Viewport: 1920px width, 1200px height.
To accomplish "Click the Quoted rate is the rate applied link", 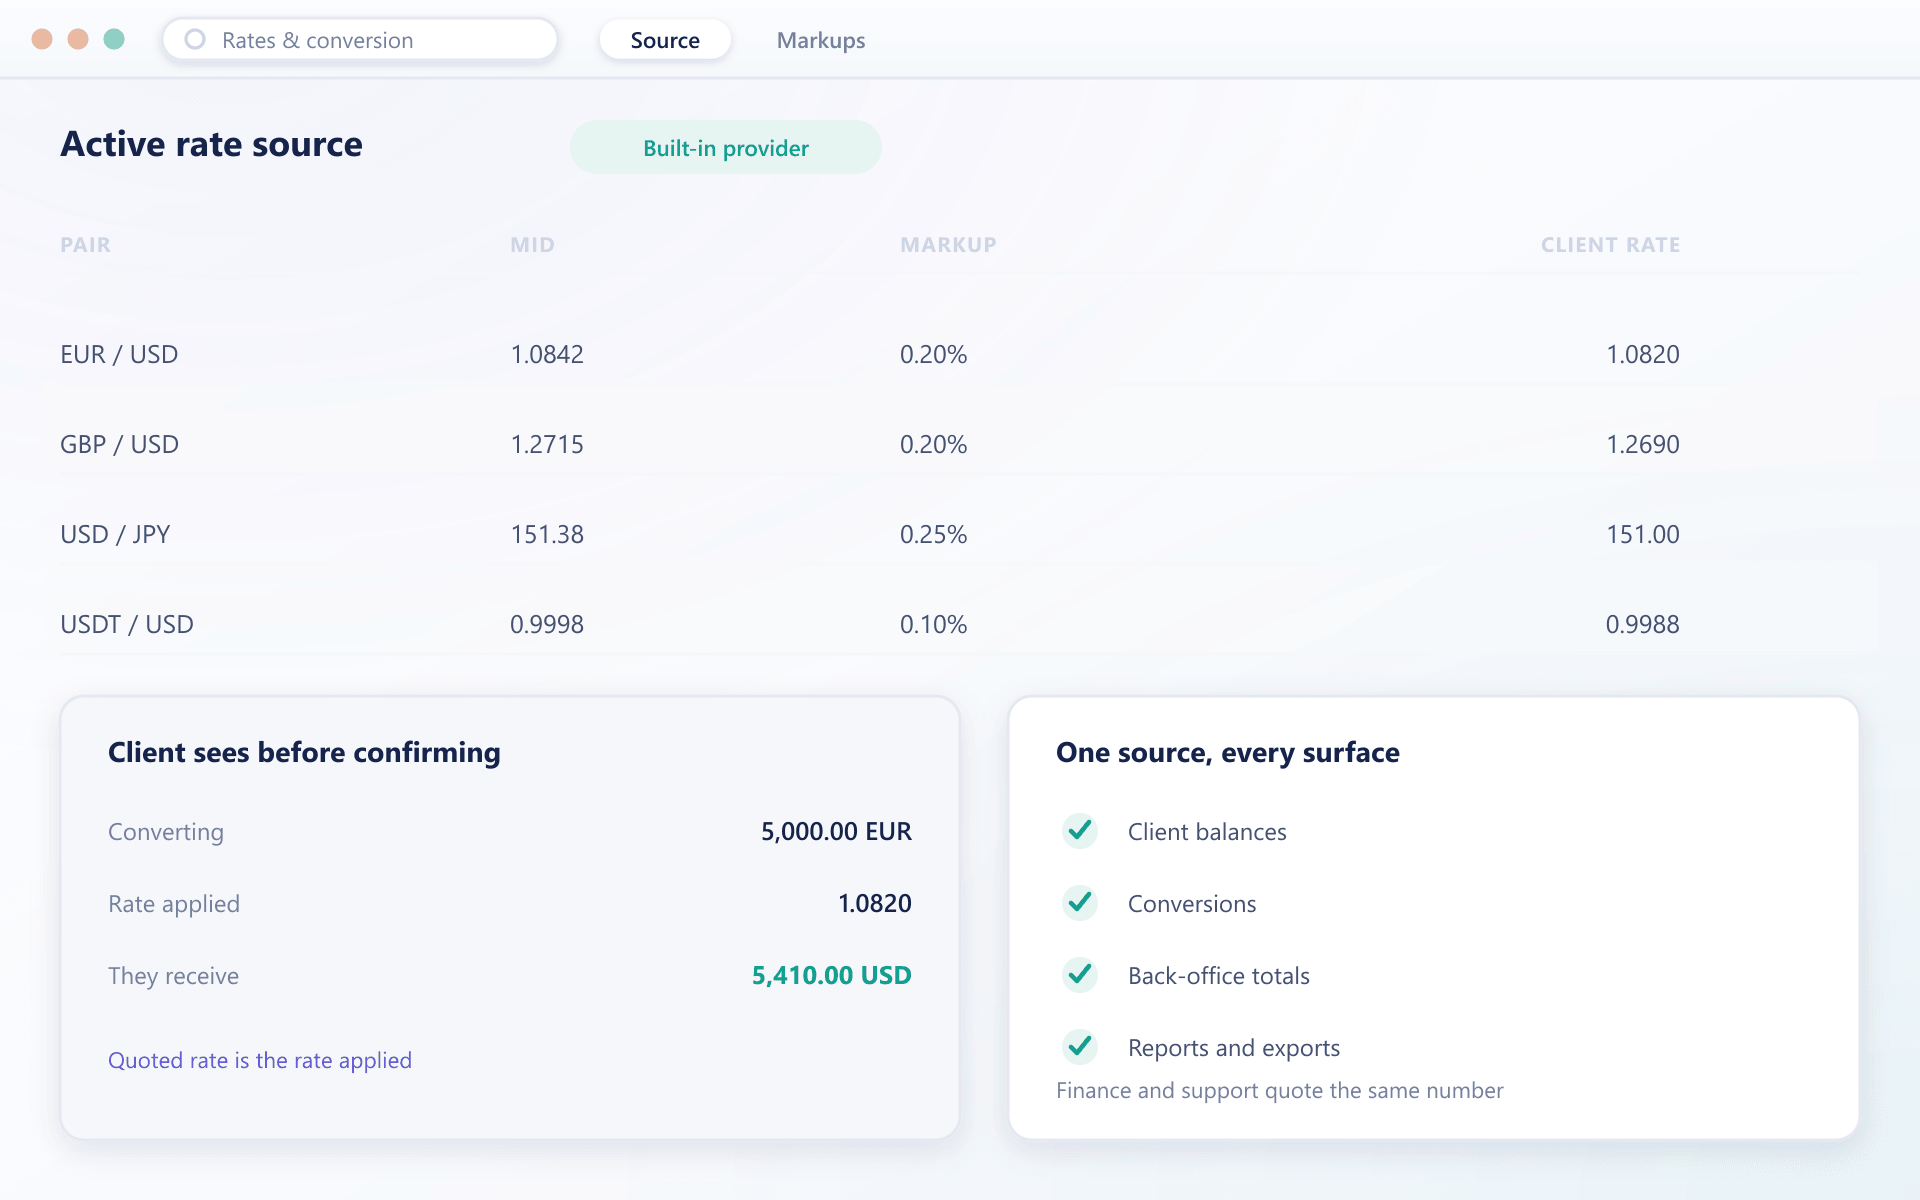I will coord(260,1060).
